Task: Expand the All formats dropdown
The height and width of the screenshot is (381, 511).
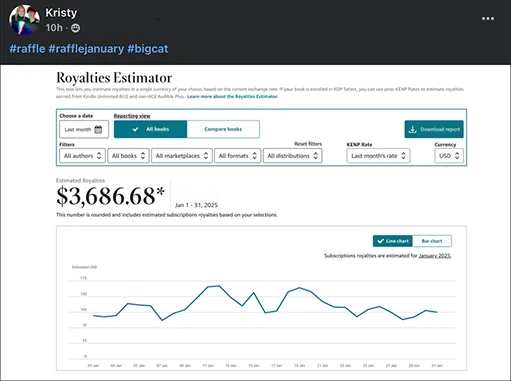Action: click(x=237, y=156)
